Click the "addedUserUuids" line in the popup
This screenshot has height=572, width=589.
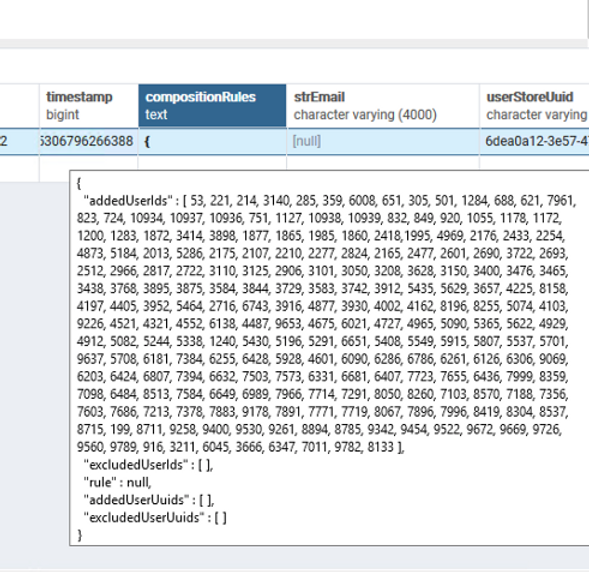(x=149, y=500)
